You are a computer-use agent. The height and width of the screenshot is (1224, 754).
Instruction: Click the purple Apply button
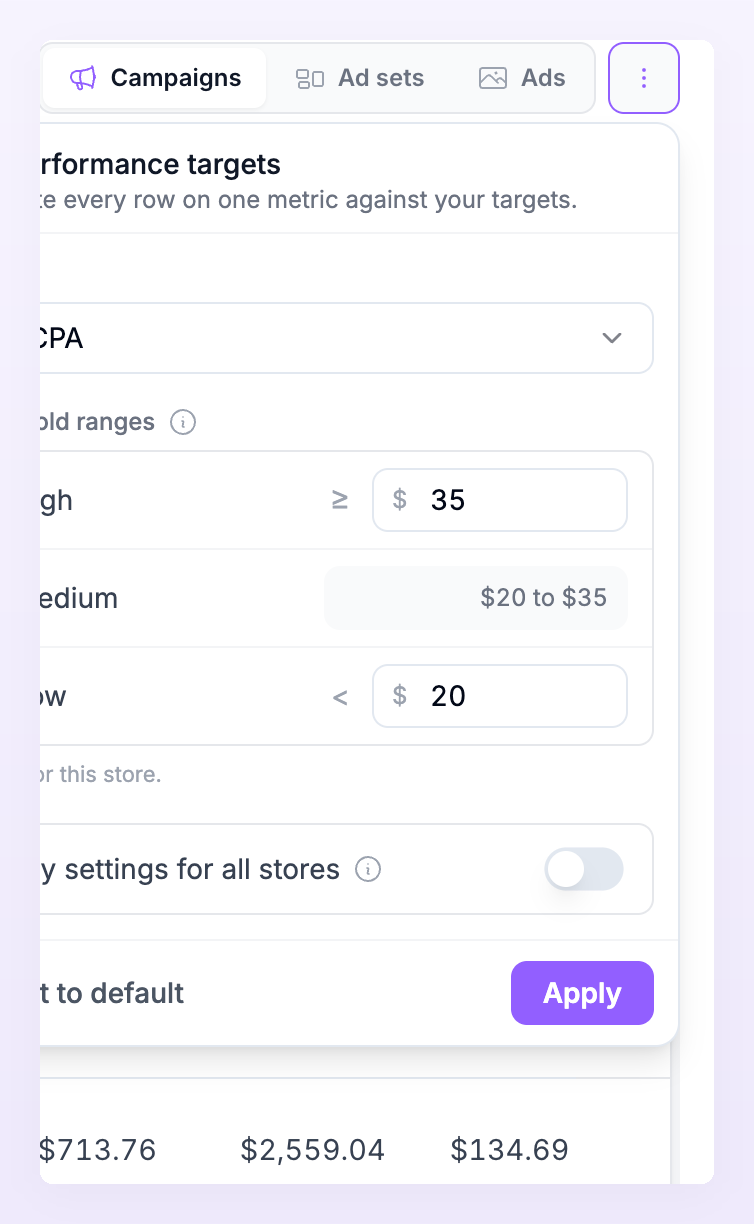pyautogui.click(x=582, y=993)
